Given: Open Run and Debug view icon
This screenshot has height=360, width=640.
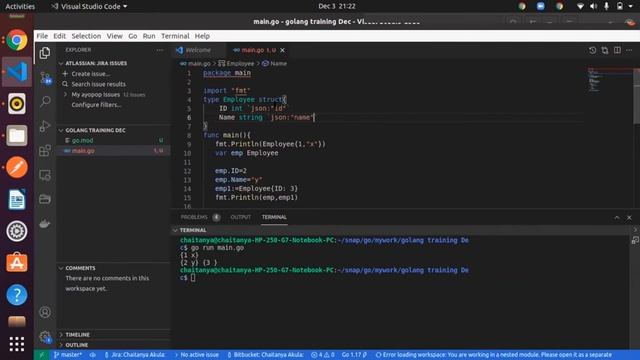Looking at the screenshot, I should [x=45, y=126].
